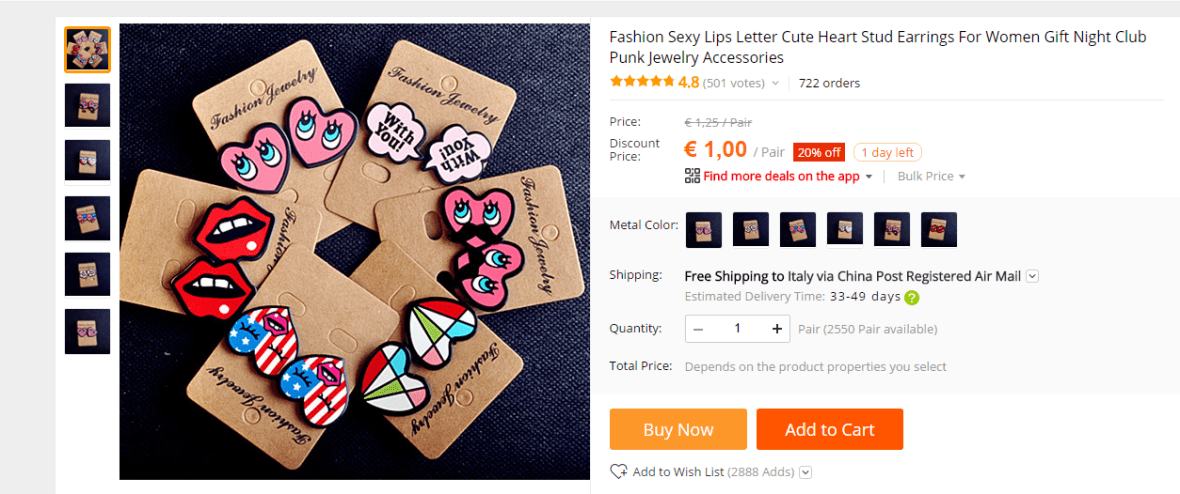Select the first Metal Color swatch
Image resolution: width=1180 pixels, height=494 pixels.
(703, 229)
